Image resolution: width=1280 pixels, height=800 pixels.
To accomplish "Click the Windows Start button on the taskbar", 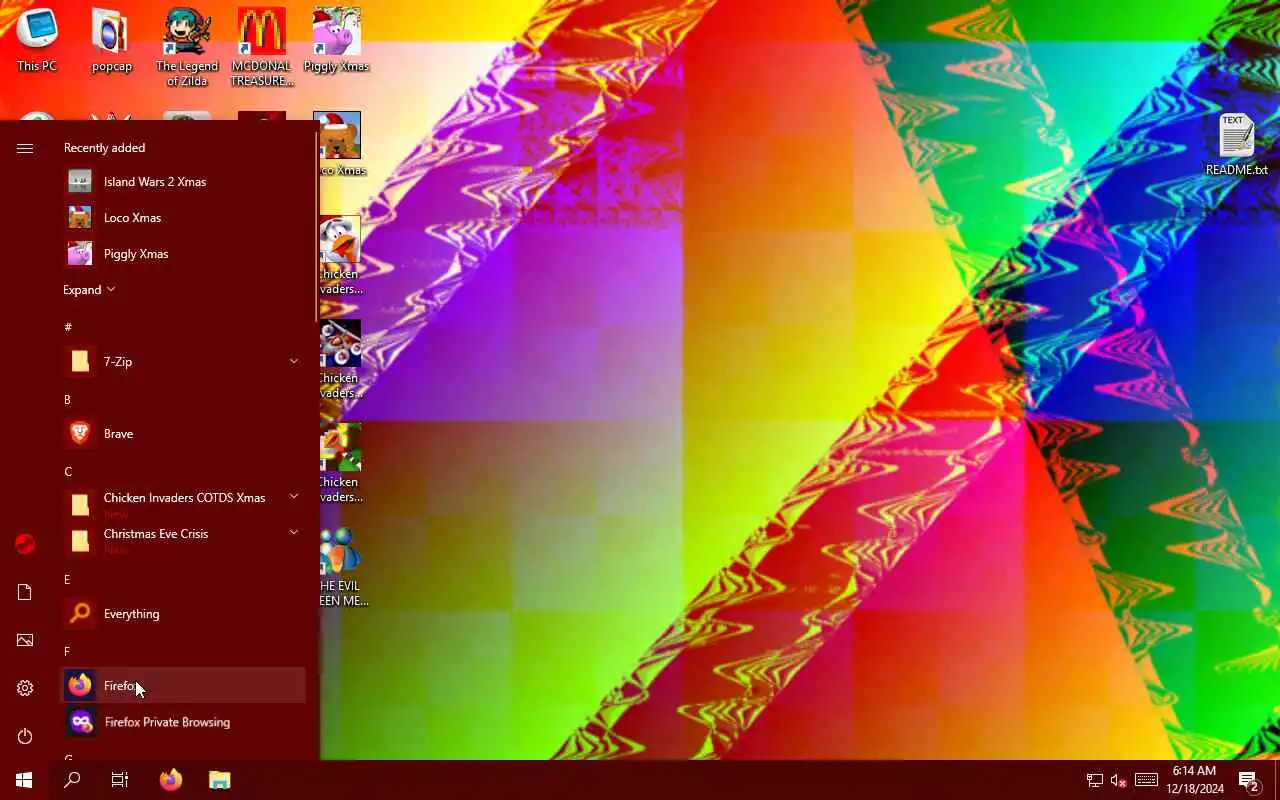I will pyautogui.click(x=24, y=780).
